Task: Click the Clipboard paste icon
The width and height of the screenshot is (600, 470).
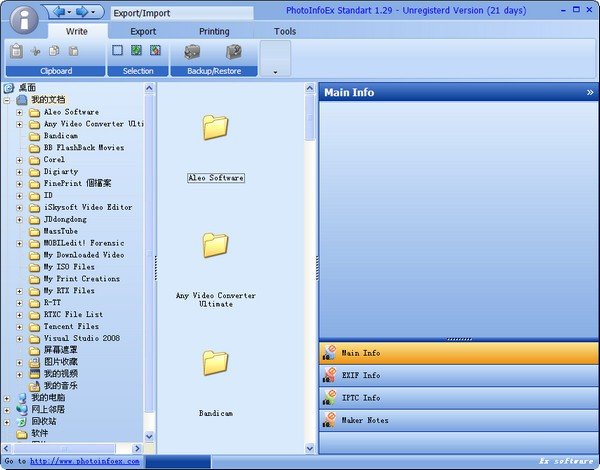Action: click(16, 51)
